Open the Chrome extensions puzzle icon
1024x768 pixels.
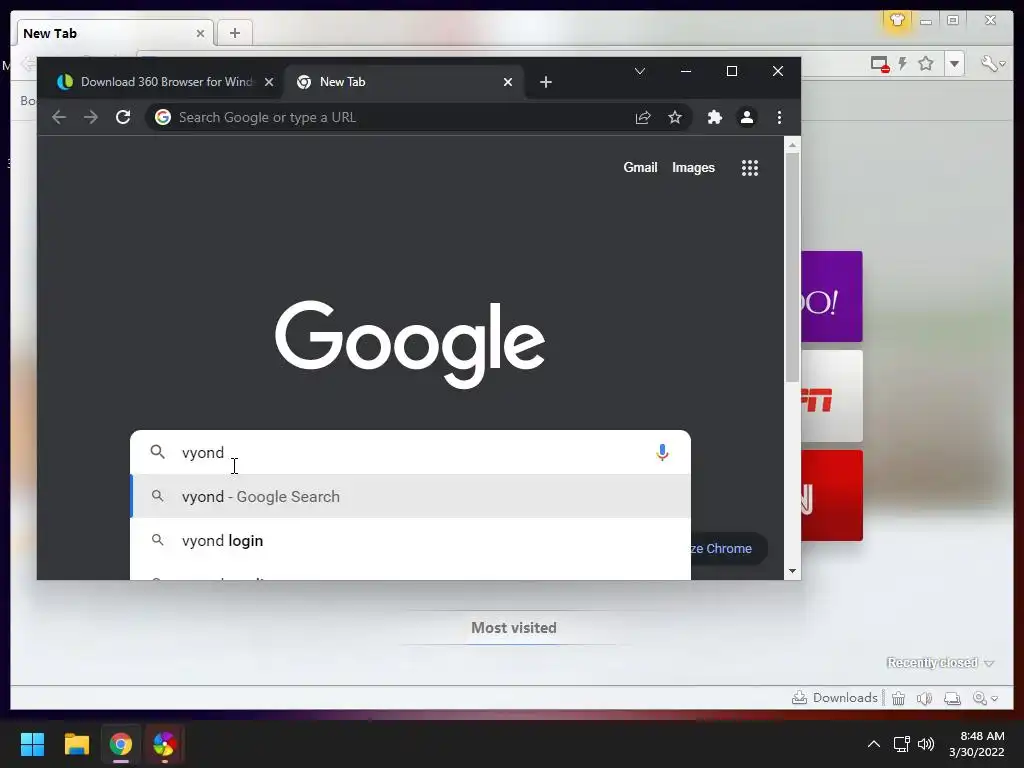click(714, 117)
